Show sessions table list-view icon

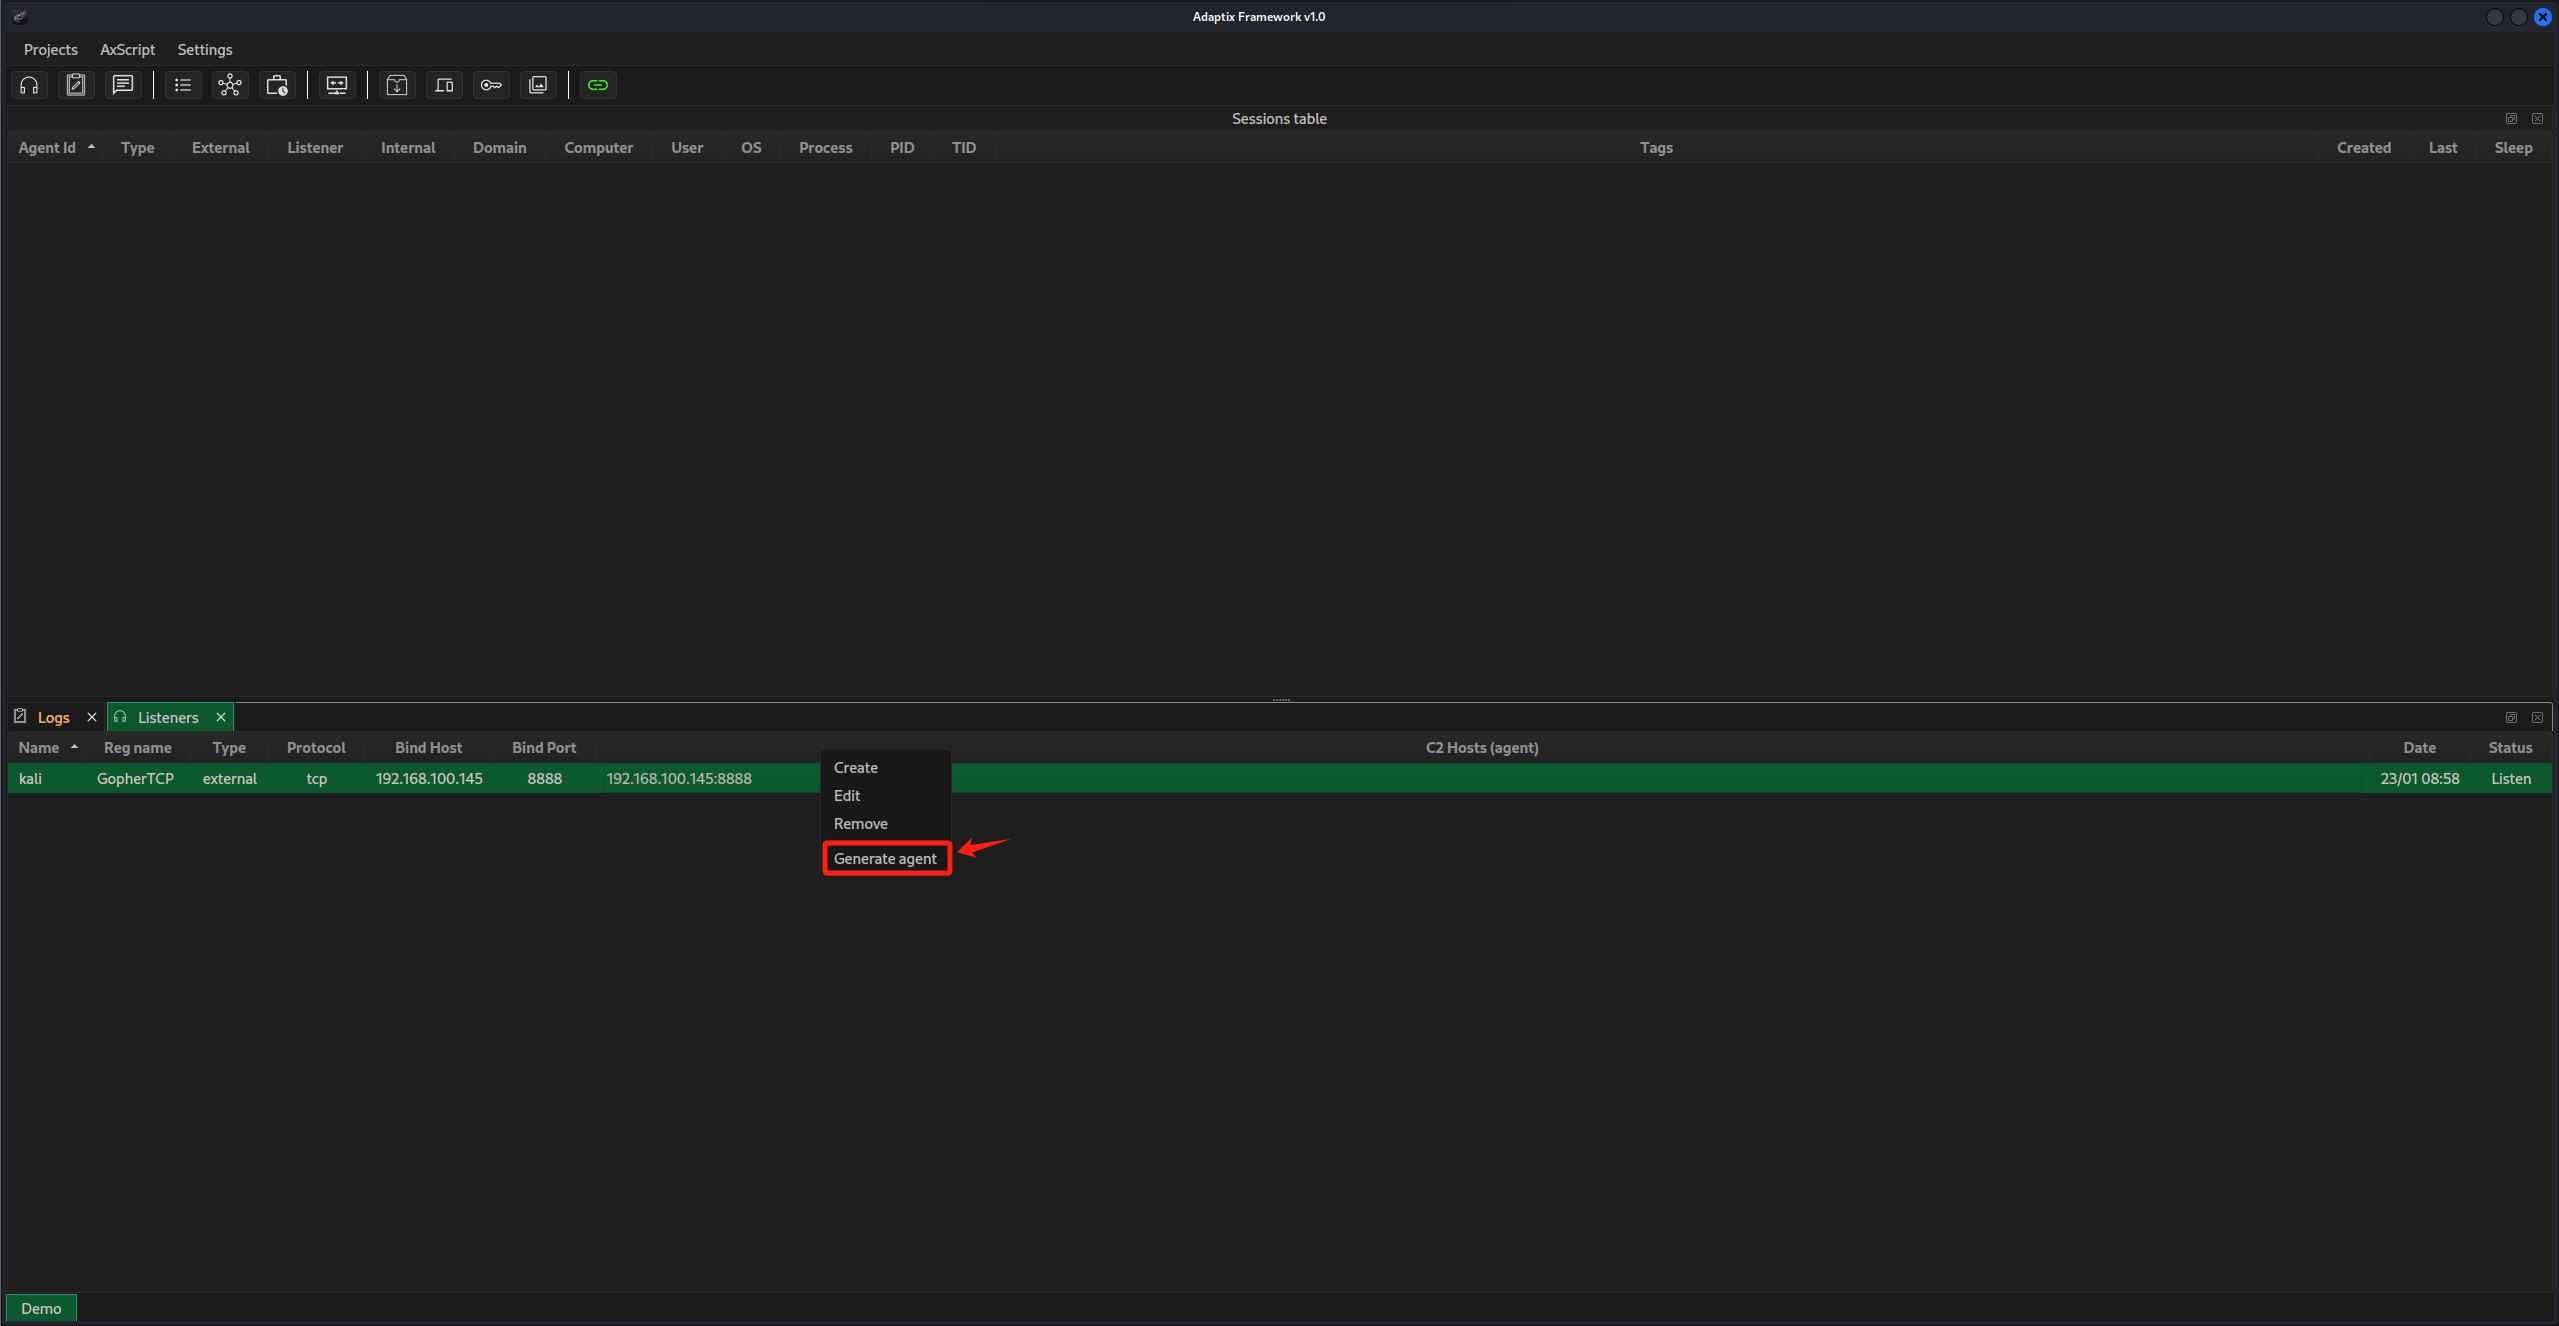pos(183,85)
